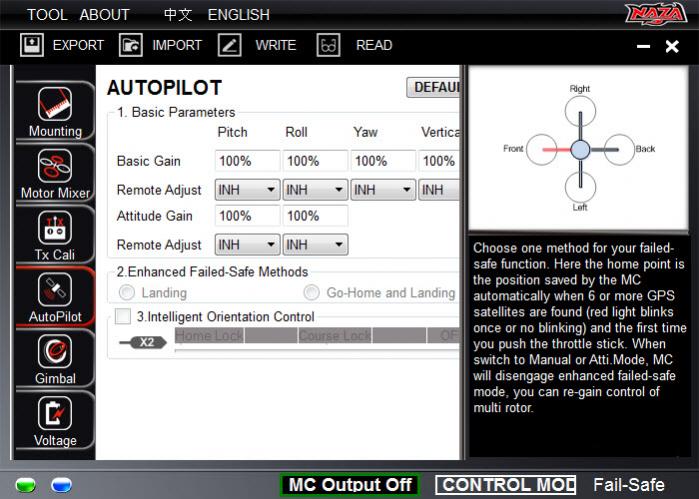Open Roll attitude gain Remote Adjust dropdown
699x499 pixels.
click(315, 245)
